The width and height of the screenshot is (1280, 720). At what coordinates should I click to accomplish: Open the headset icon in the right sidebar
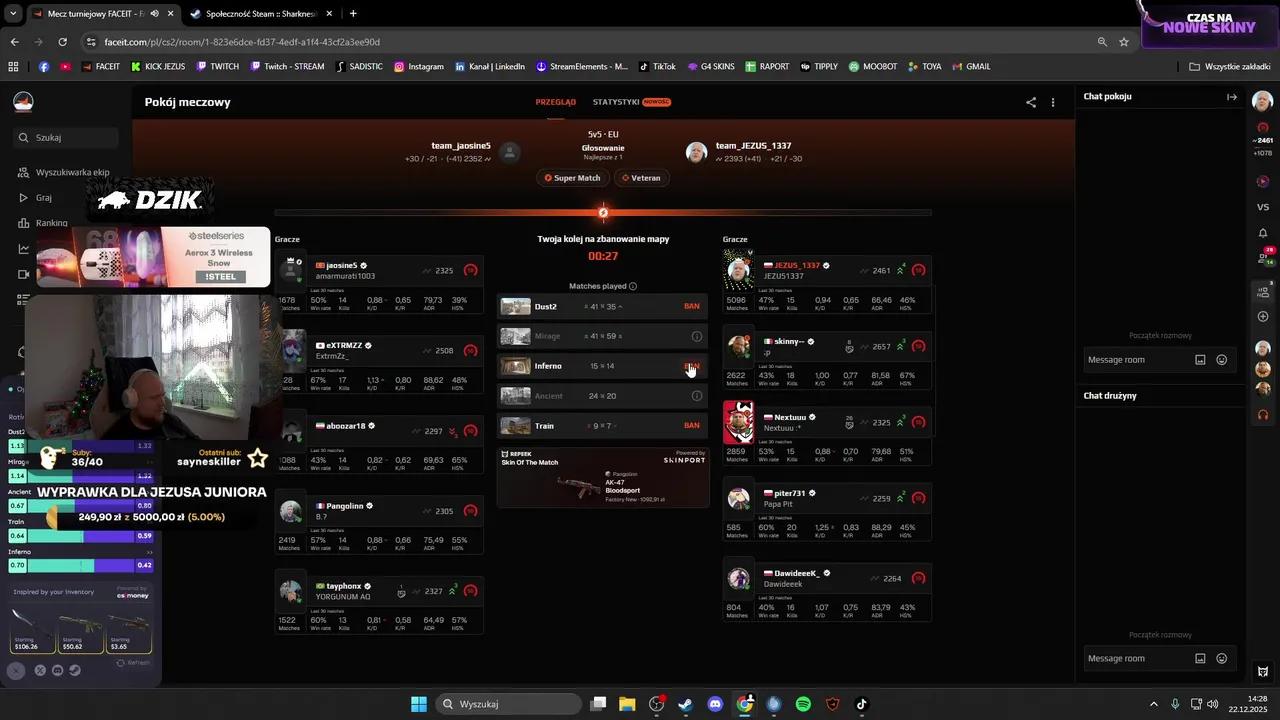[1263, 414]
